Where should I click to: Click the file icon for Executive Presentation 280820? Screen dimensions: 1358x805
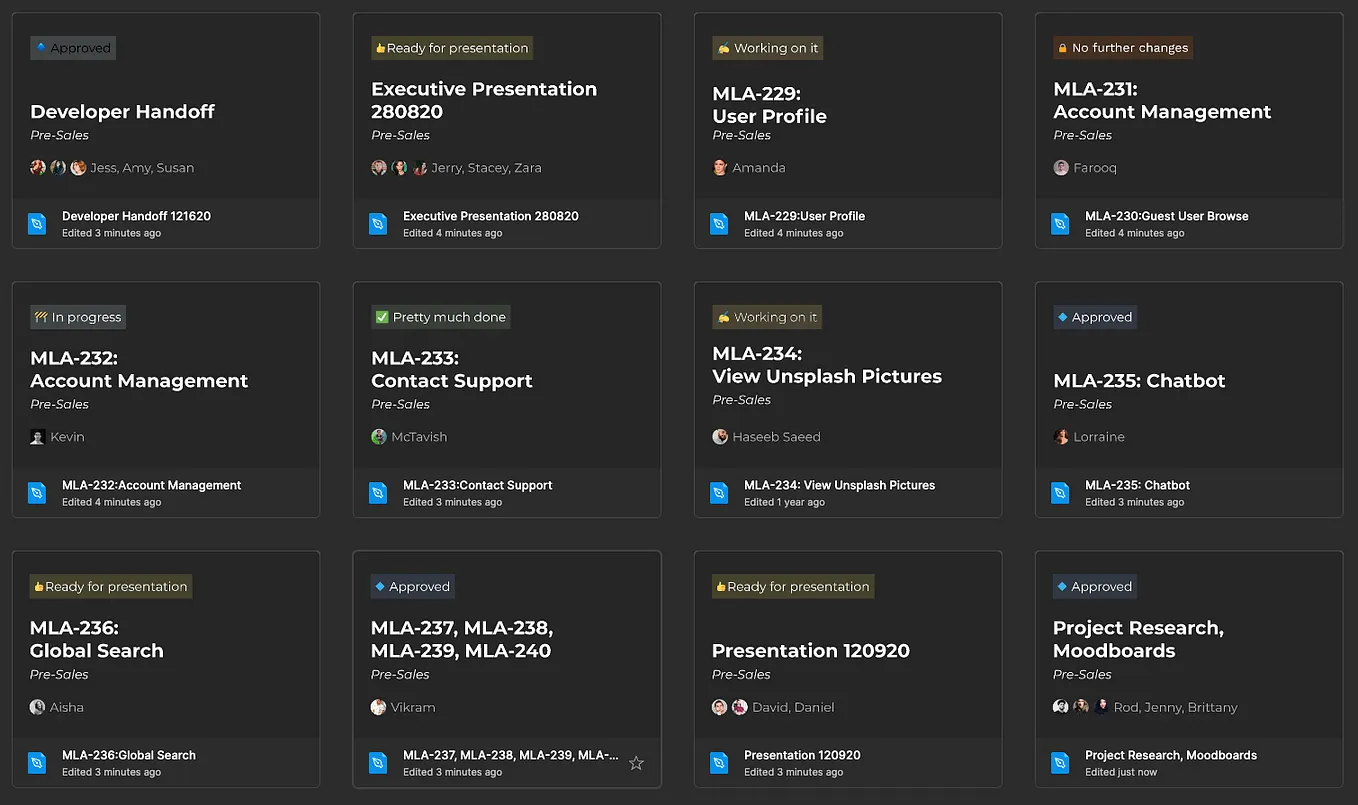(x=377, y=223)
